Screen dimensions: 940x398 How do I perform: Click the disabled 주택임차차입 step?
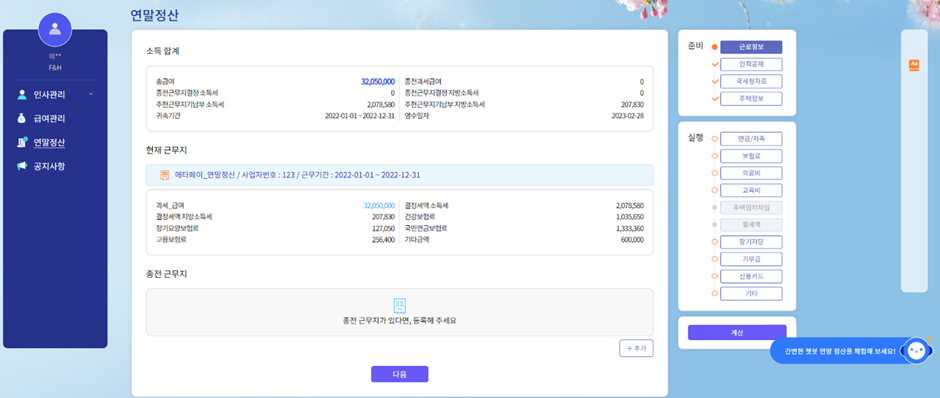click(751, 207)
